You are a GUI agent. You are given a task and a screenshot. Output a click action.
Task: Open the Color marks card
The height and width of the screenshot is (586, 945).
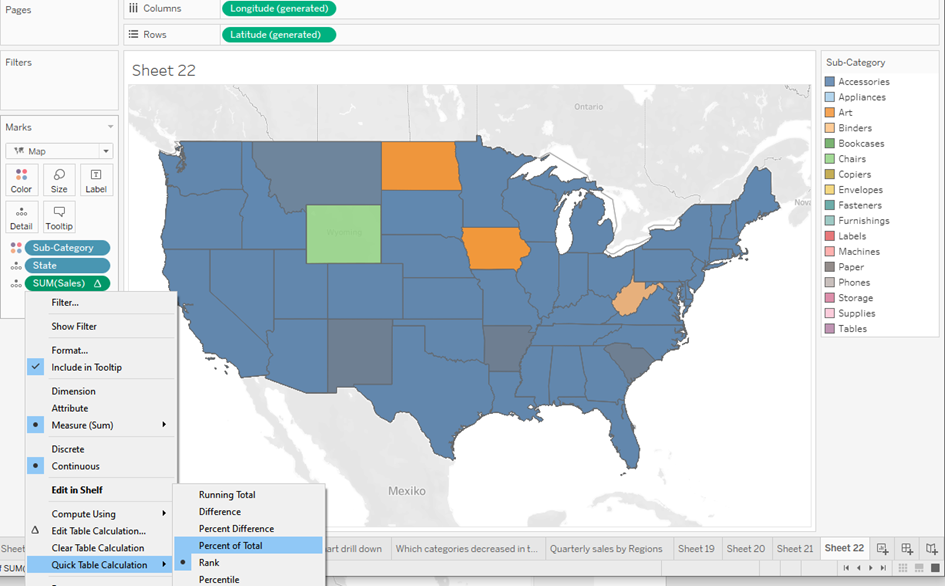pos(21,180)
